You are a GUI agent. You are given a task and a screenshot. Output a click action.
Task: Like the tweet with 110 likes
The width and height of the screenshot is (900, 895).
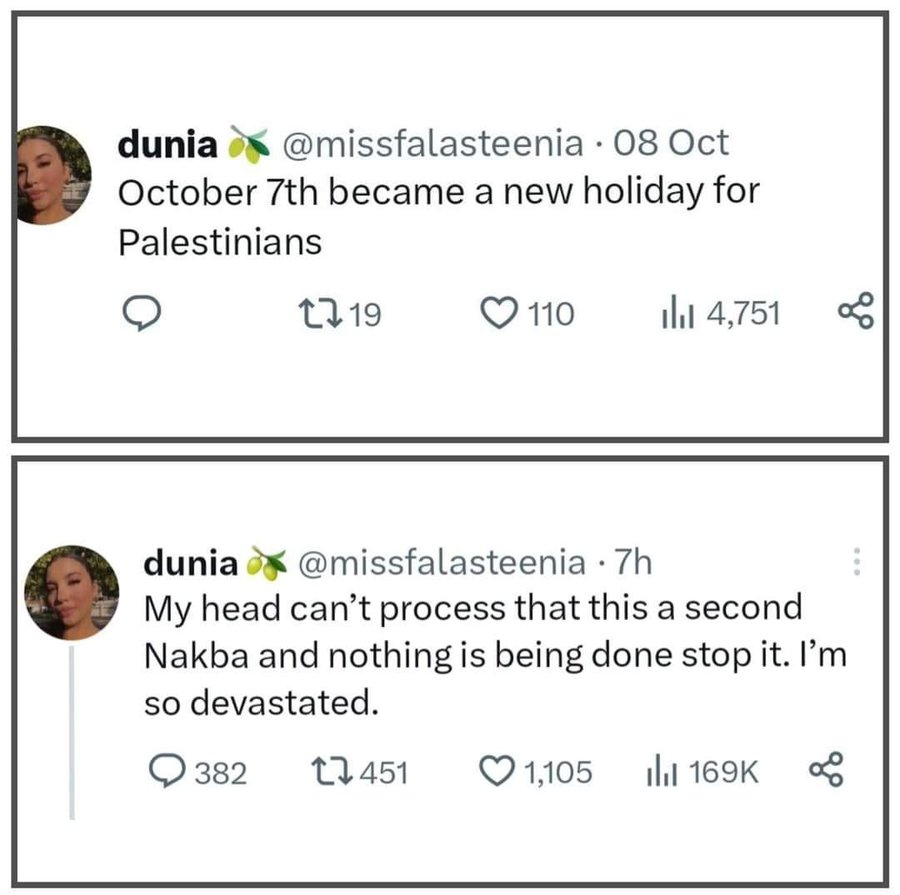[495, 316]
